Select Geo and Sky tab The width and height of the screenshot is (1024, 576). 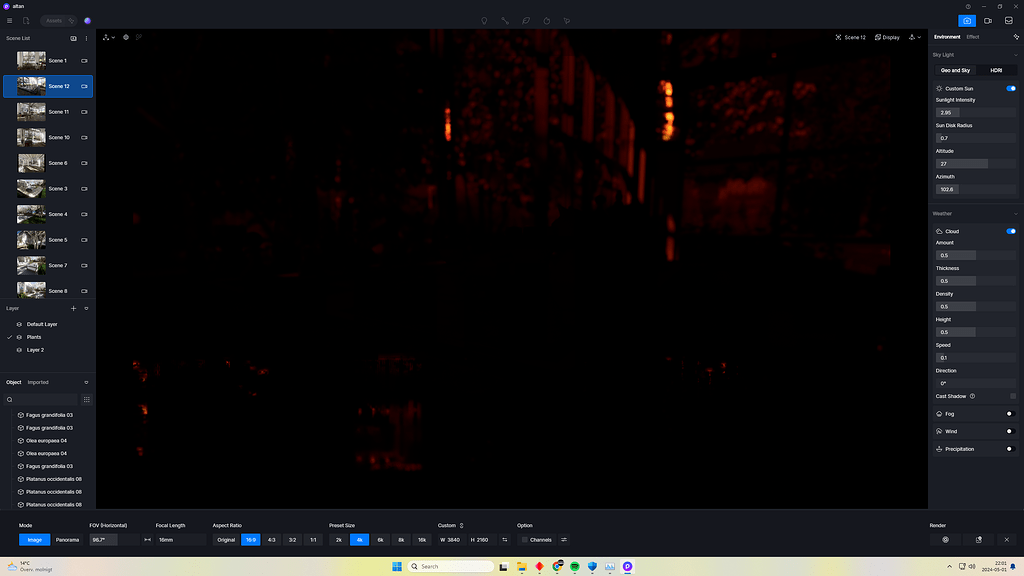[x=955, y=71]
